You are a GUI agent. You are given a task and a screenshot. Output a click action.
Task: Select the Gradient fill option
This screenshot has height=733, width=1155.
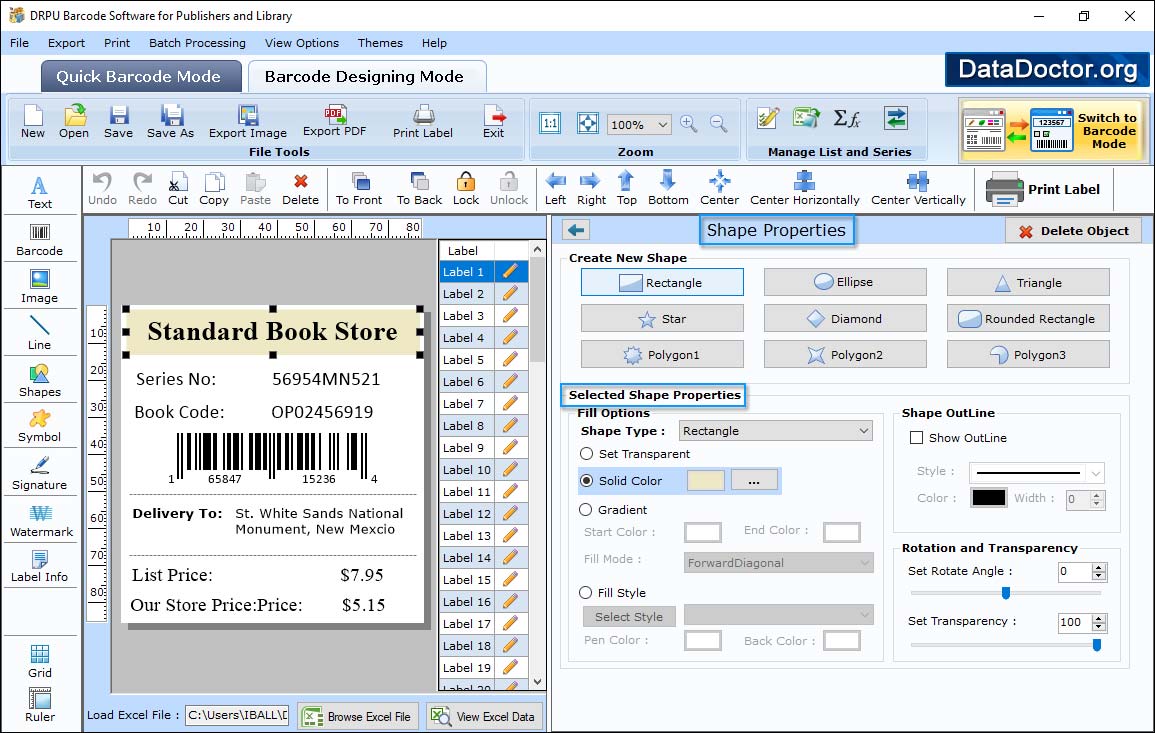586,510
